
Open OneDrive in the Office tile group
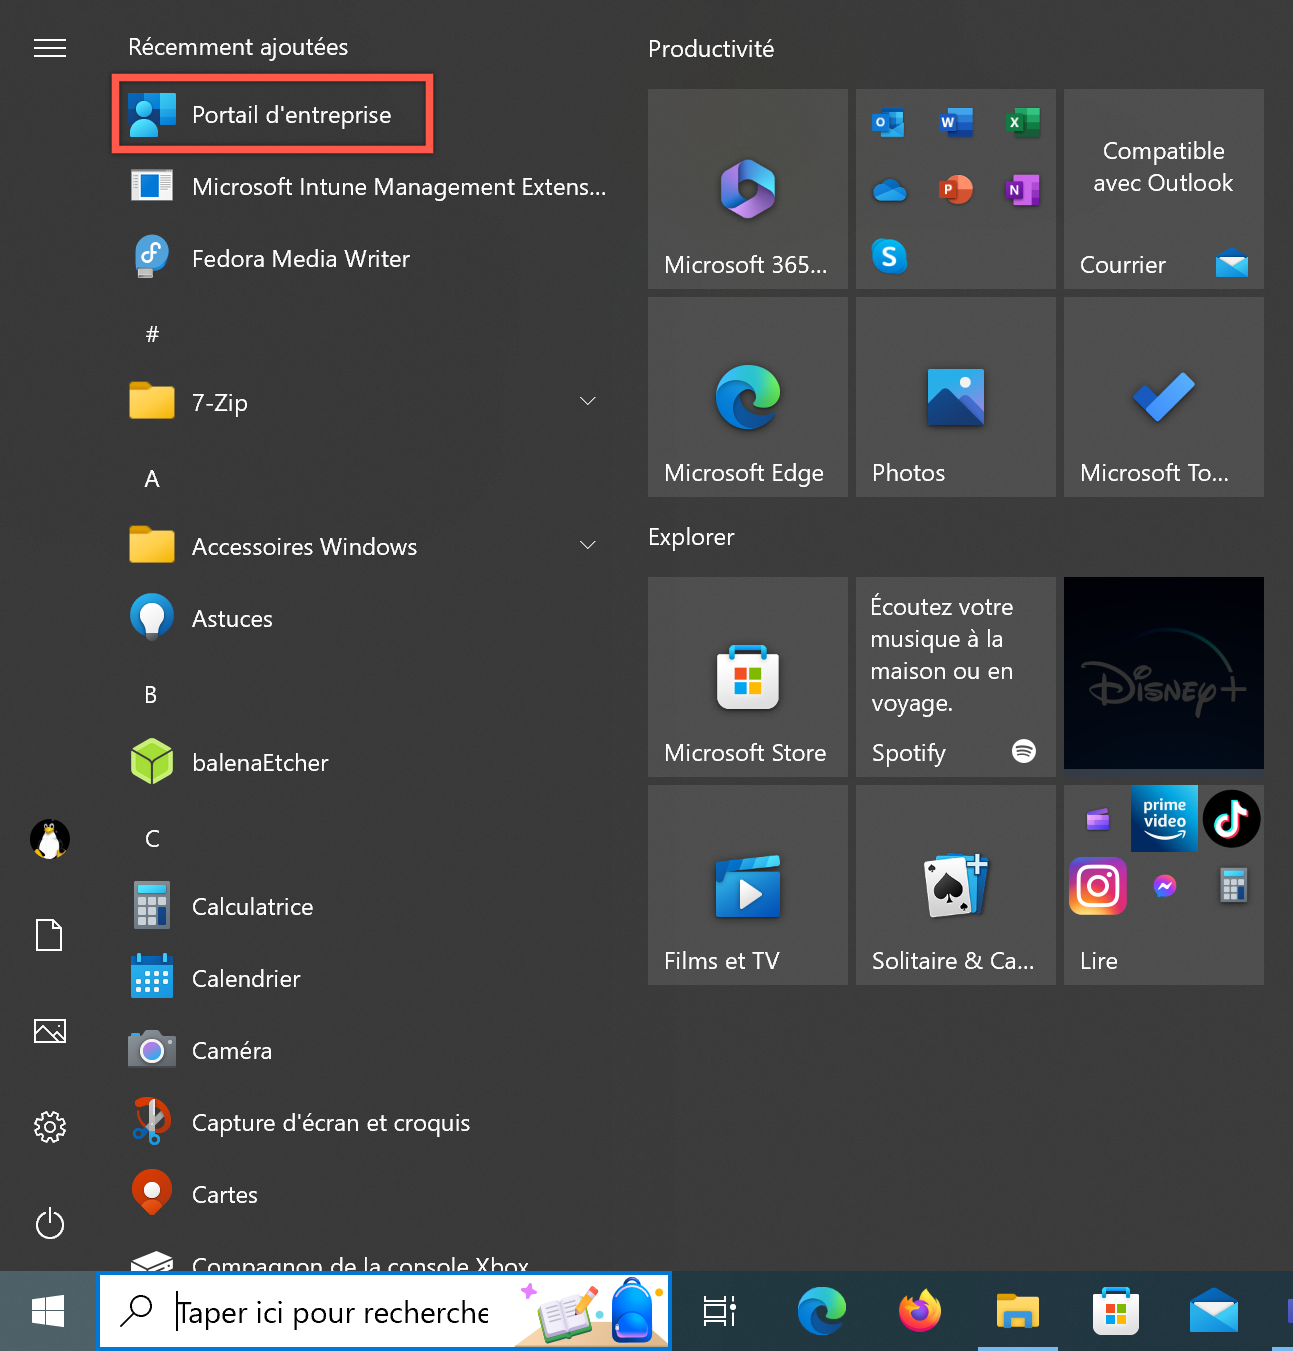point(889,190)
